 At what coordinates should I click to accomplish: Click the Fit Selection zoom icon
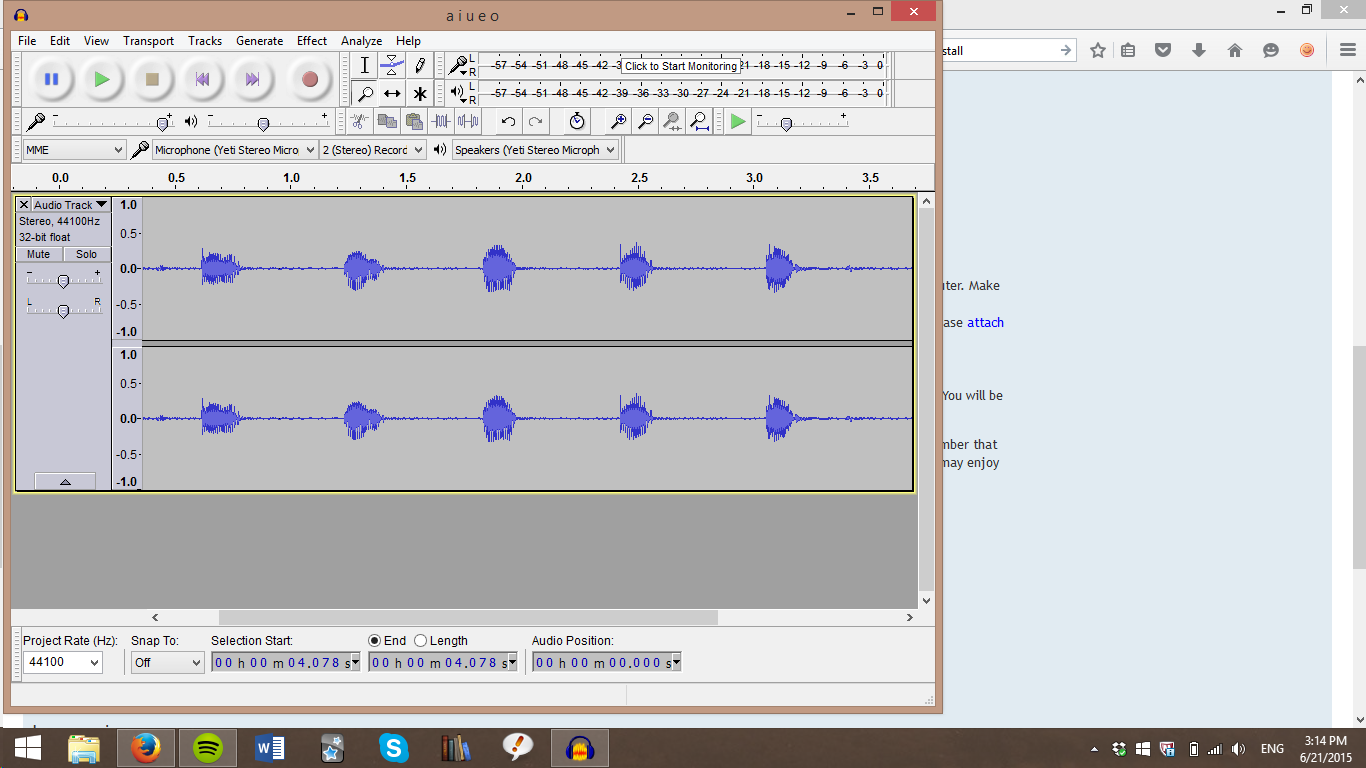point(673,121)
